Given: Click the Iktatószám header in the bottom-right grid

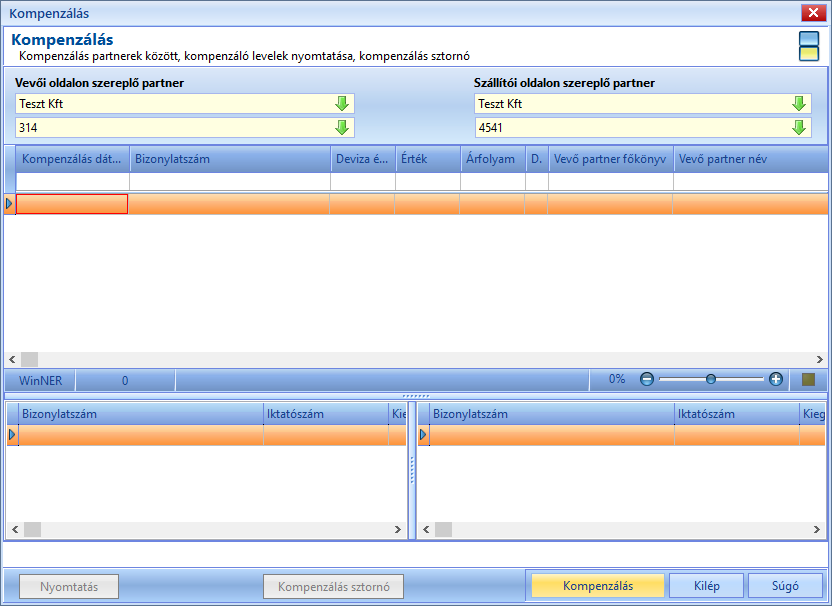Looking at the screenshot, I should (x=737, y=414).
